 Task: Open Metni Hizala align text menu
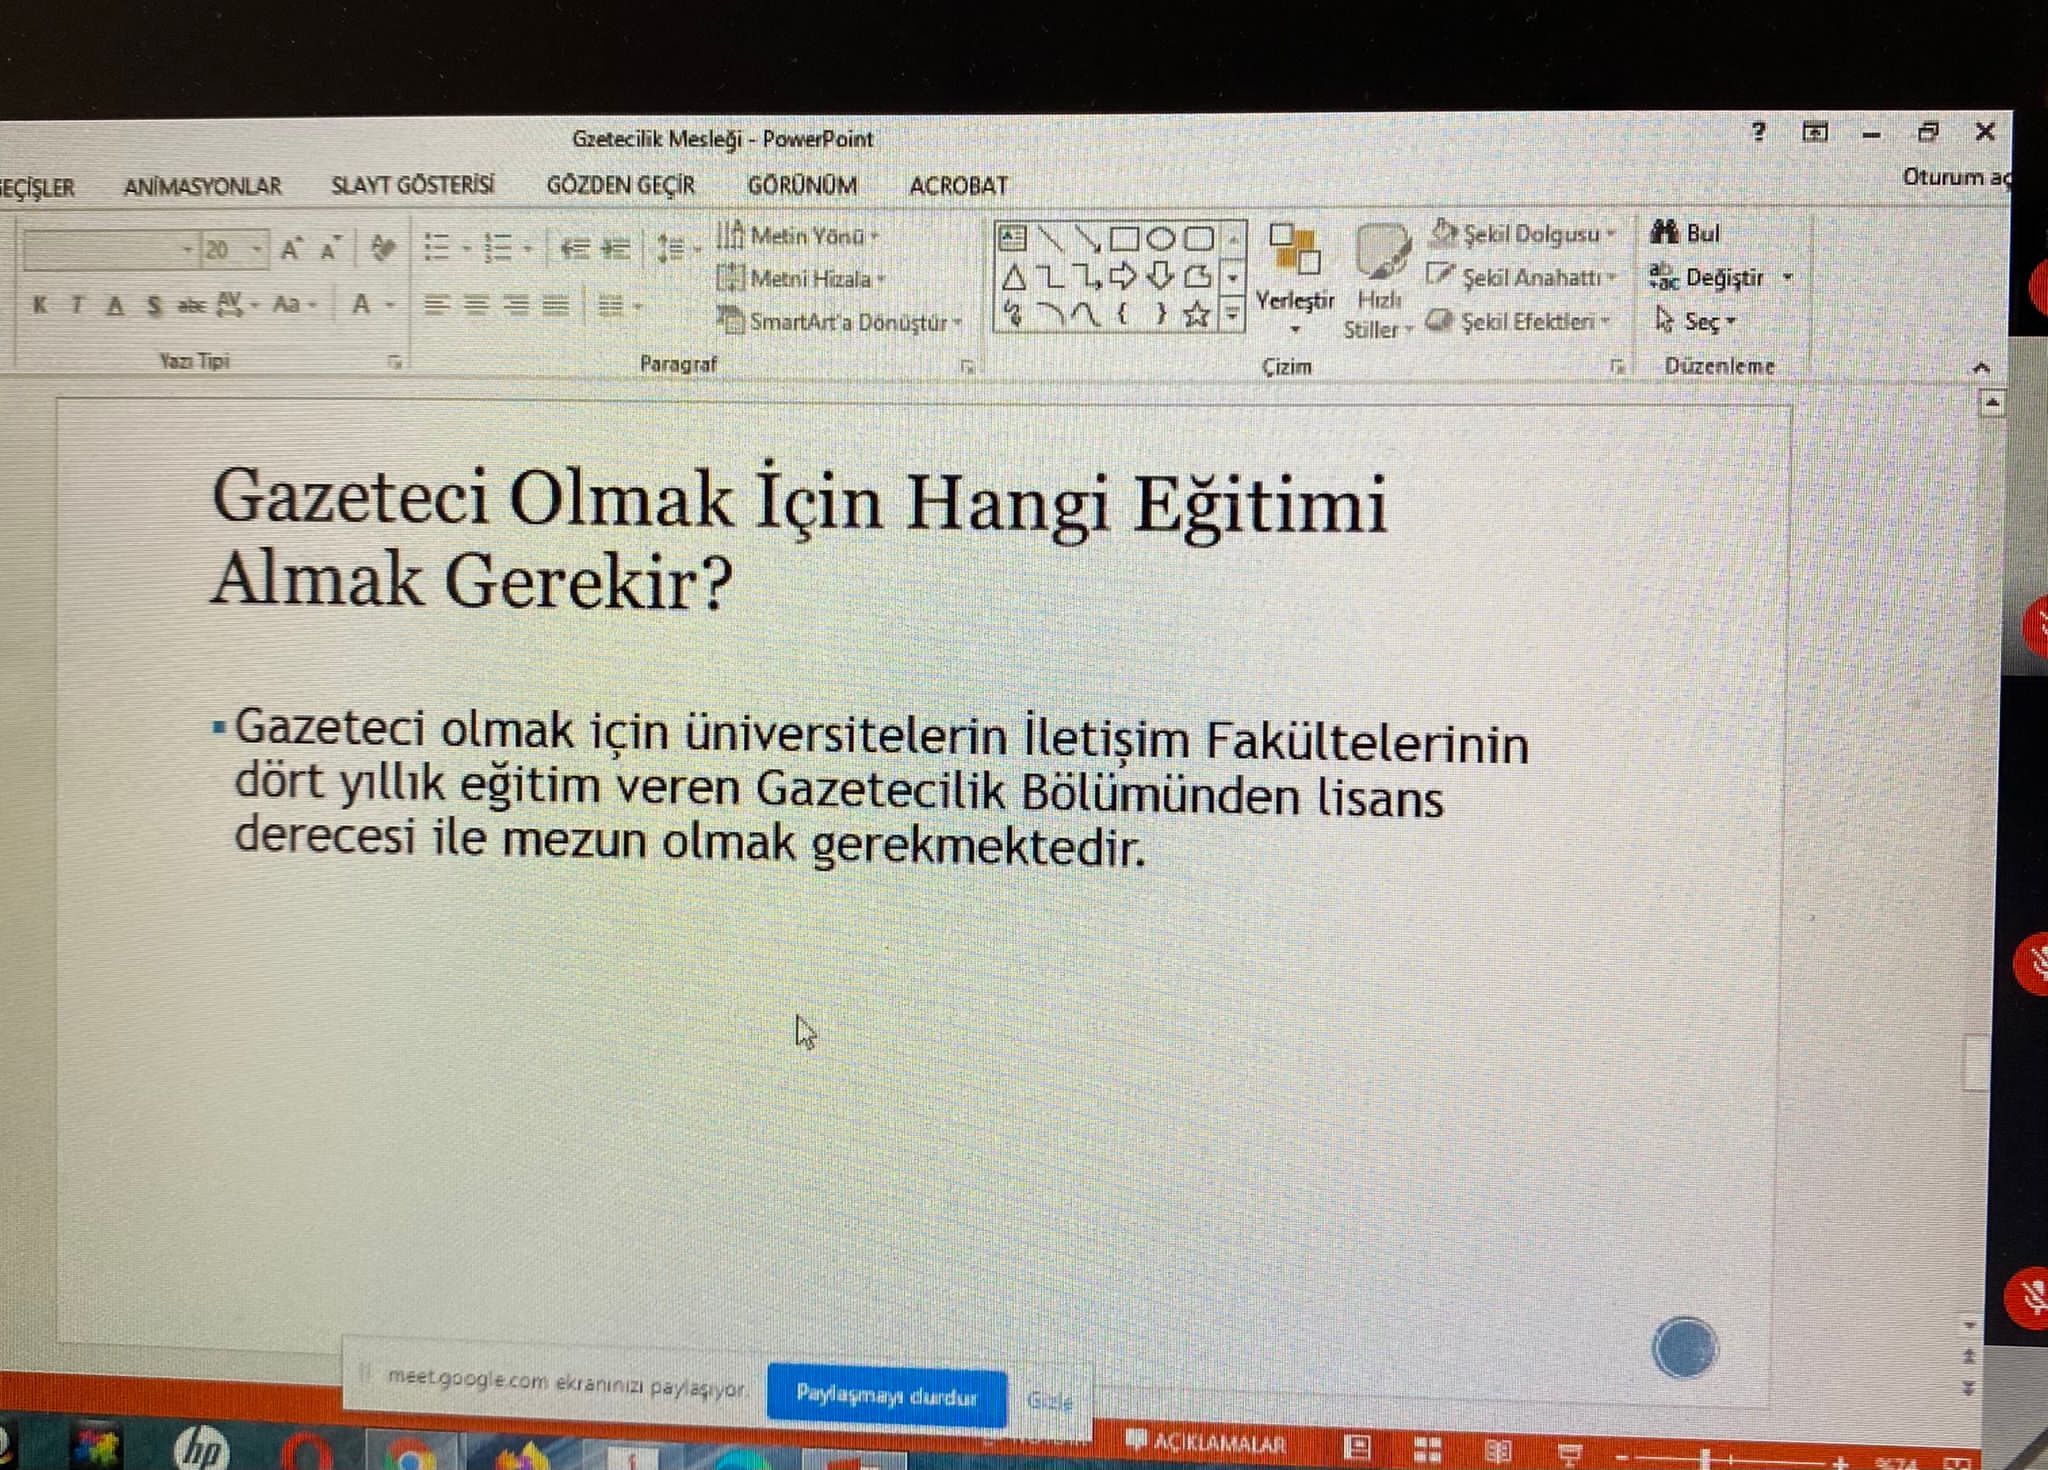point(802,279)
